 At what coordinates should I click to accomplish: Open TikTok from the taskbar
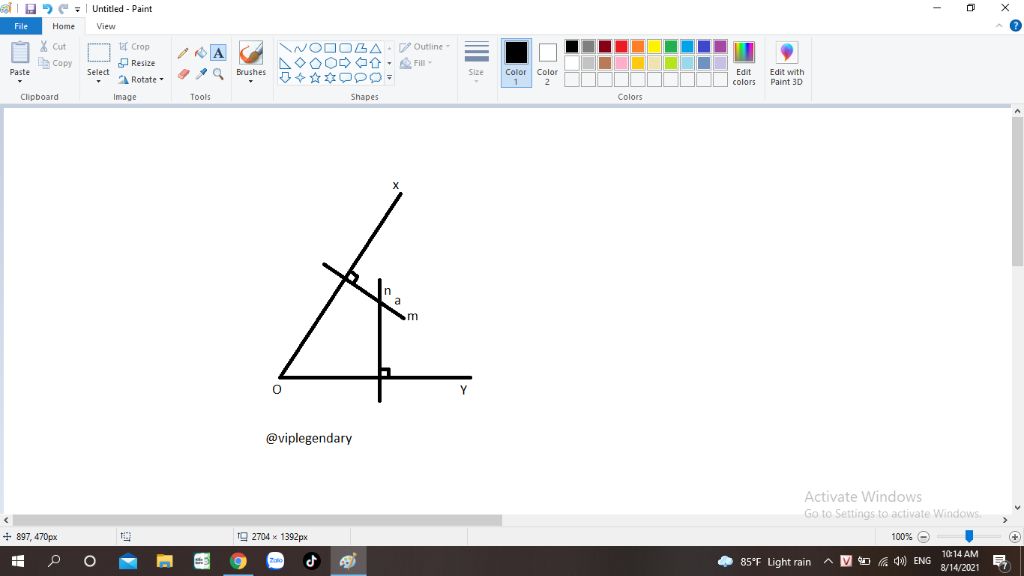pos(312,561)
